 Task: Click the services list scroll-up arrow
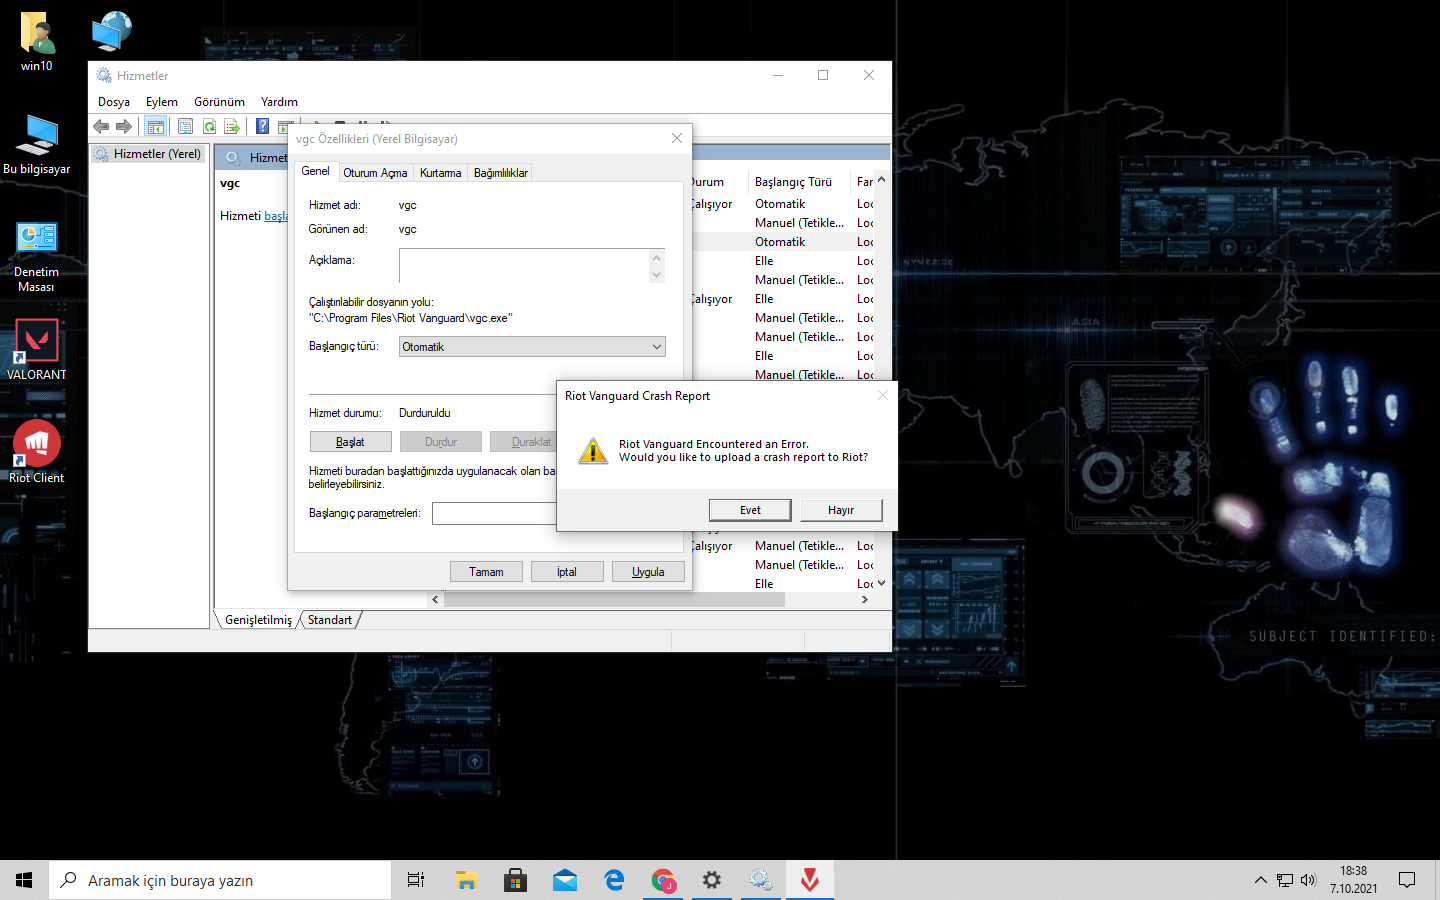(881, 180)
